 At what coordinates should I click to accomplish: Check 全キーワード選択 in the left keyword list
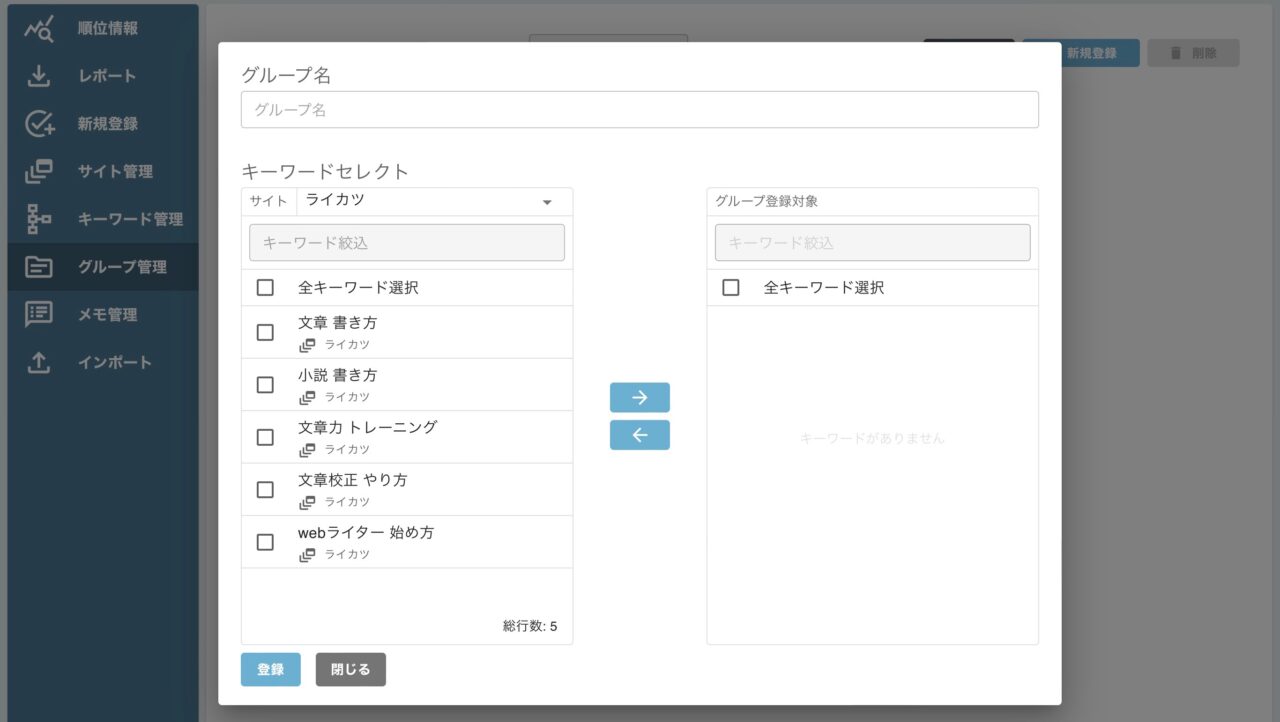(x=265, y=288)
